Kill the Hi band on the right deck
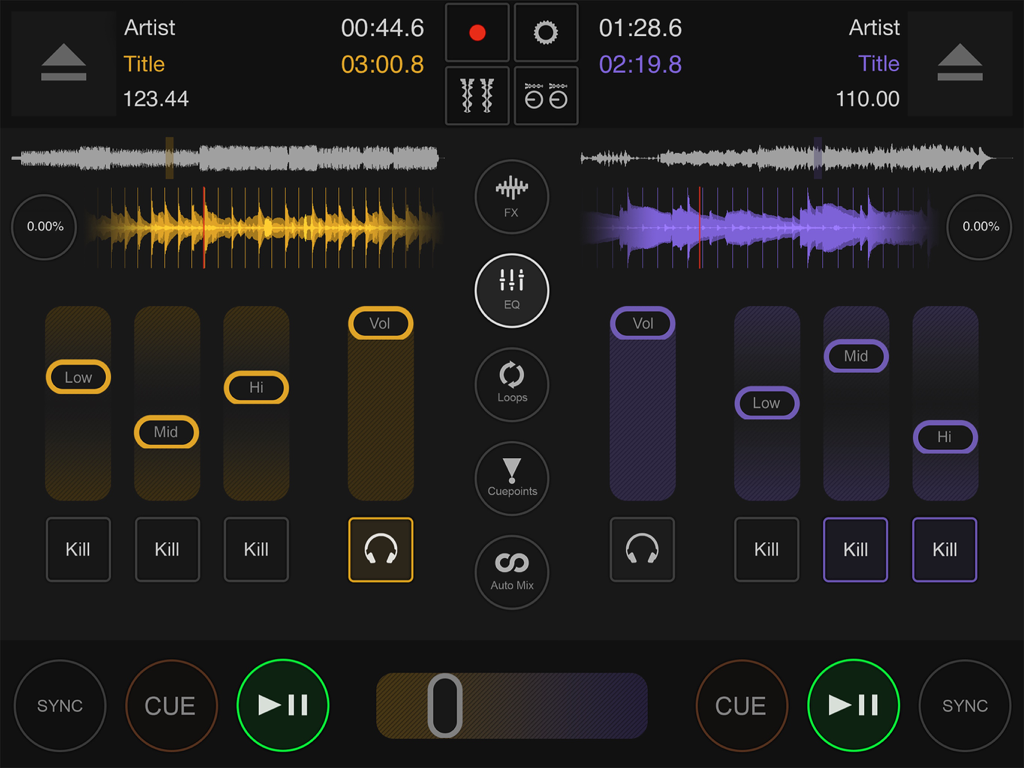 [945, 549]
